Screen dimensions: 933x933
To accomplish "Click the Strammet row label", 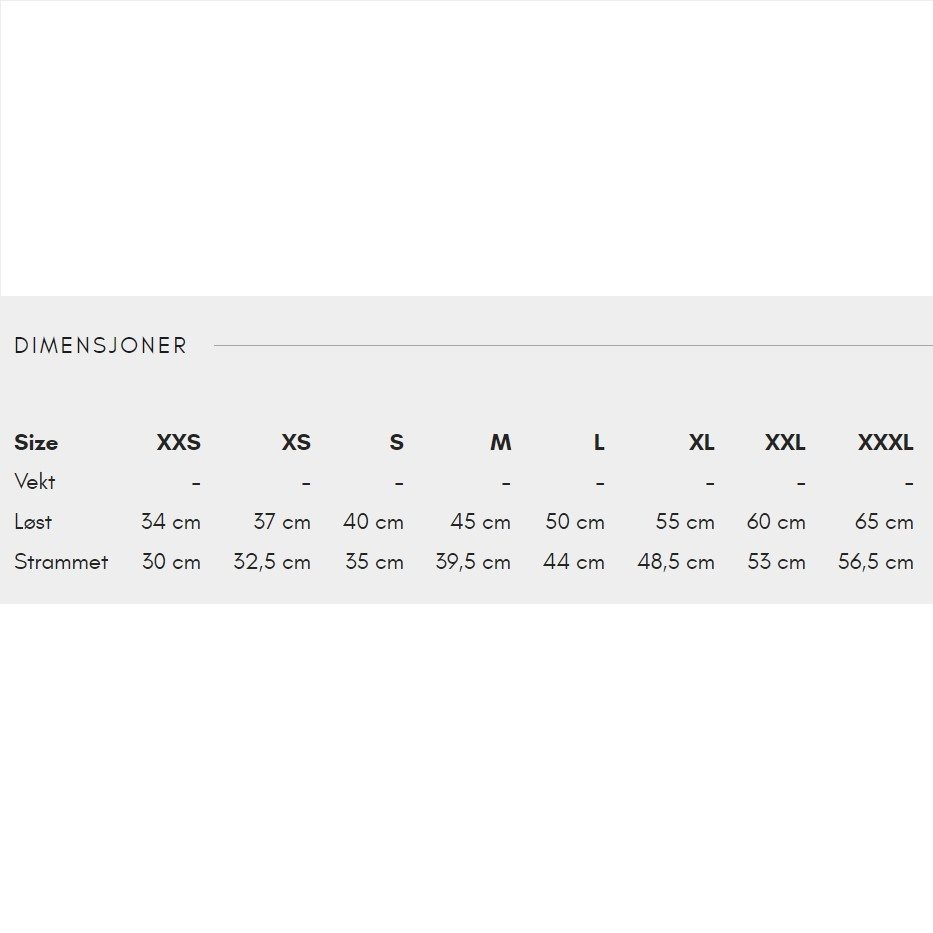I will pyautogui.click(x=61, y=562).
